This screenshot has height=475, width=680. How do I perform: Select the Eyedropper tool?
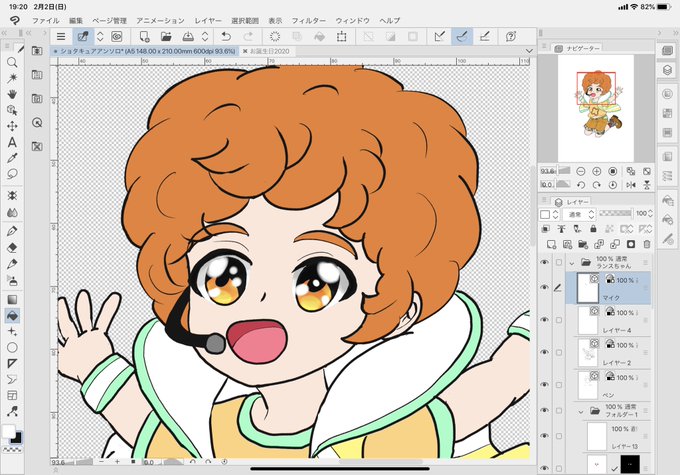[x=12, y=158]
